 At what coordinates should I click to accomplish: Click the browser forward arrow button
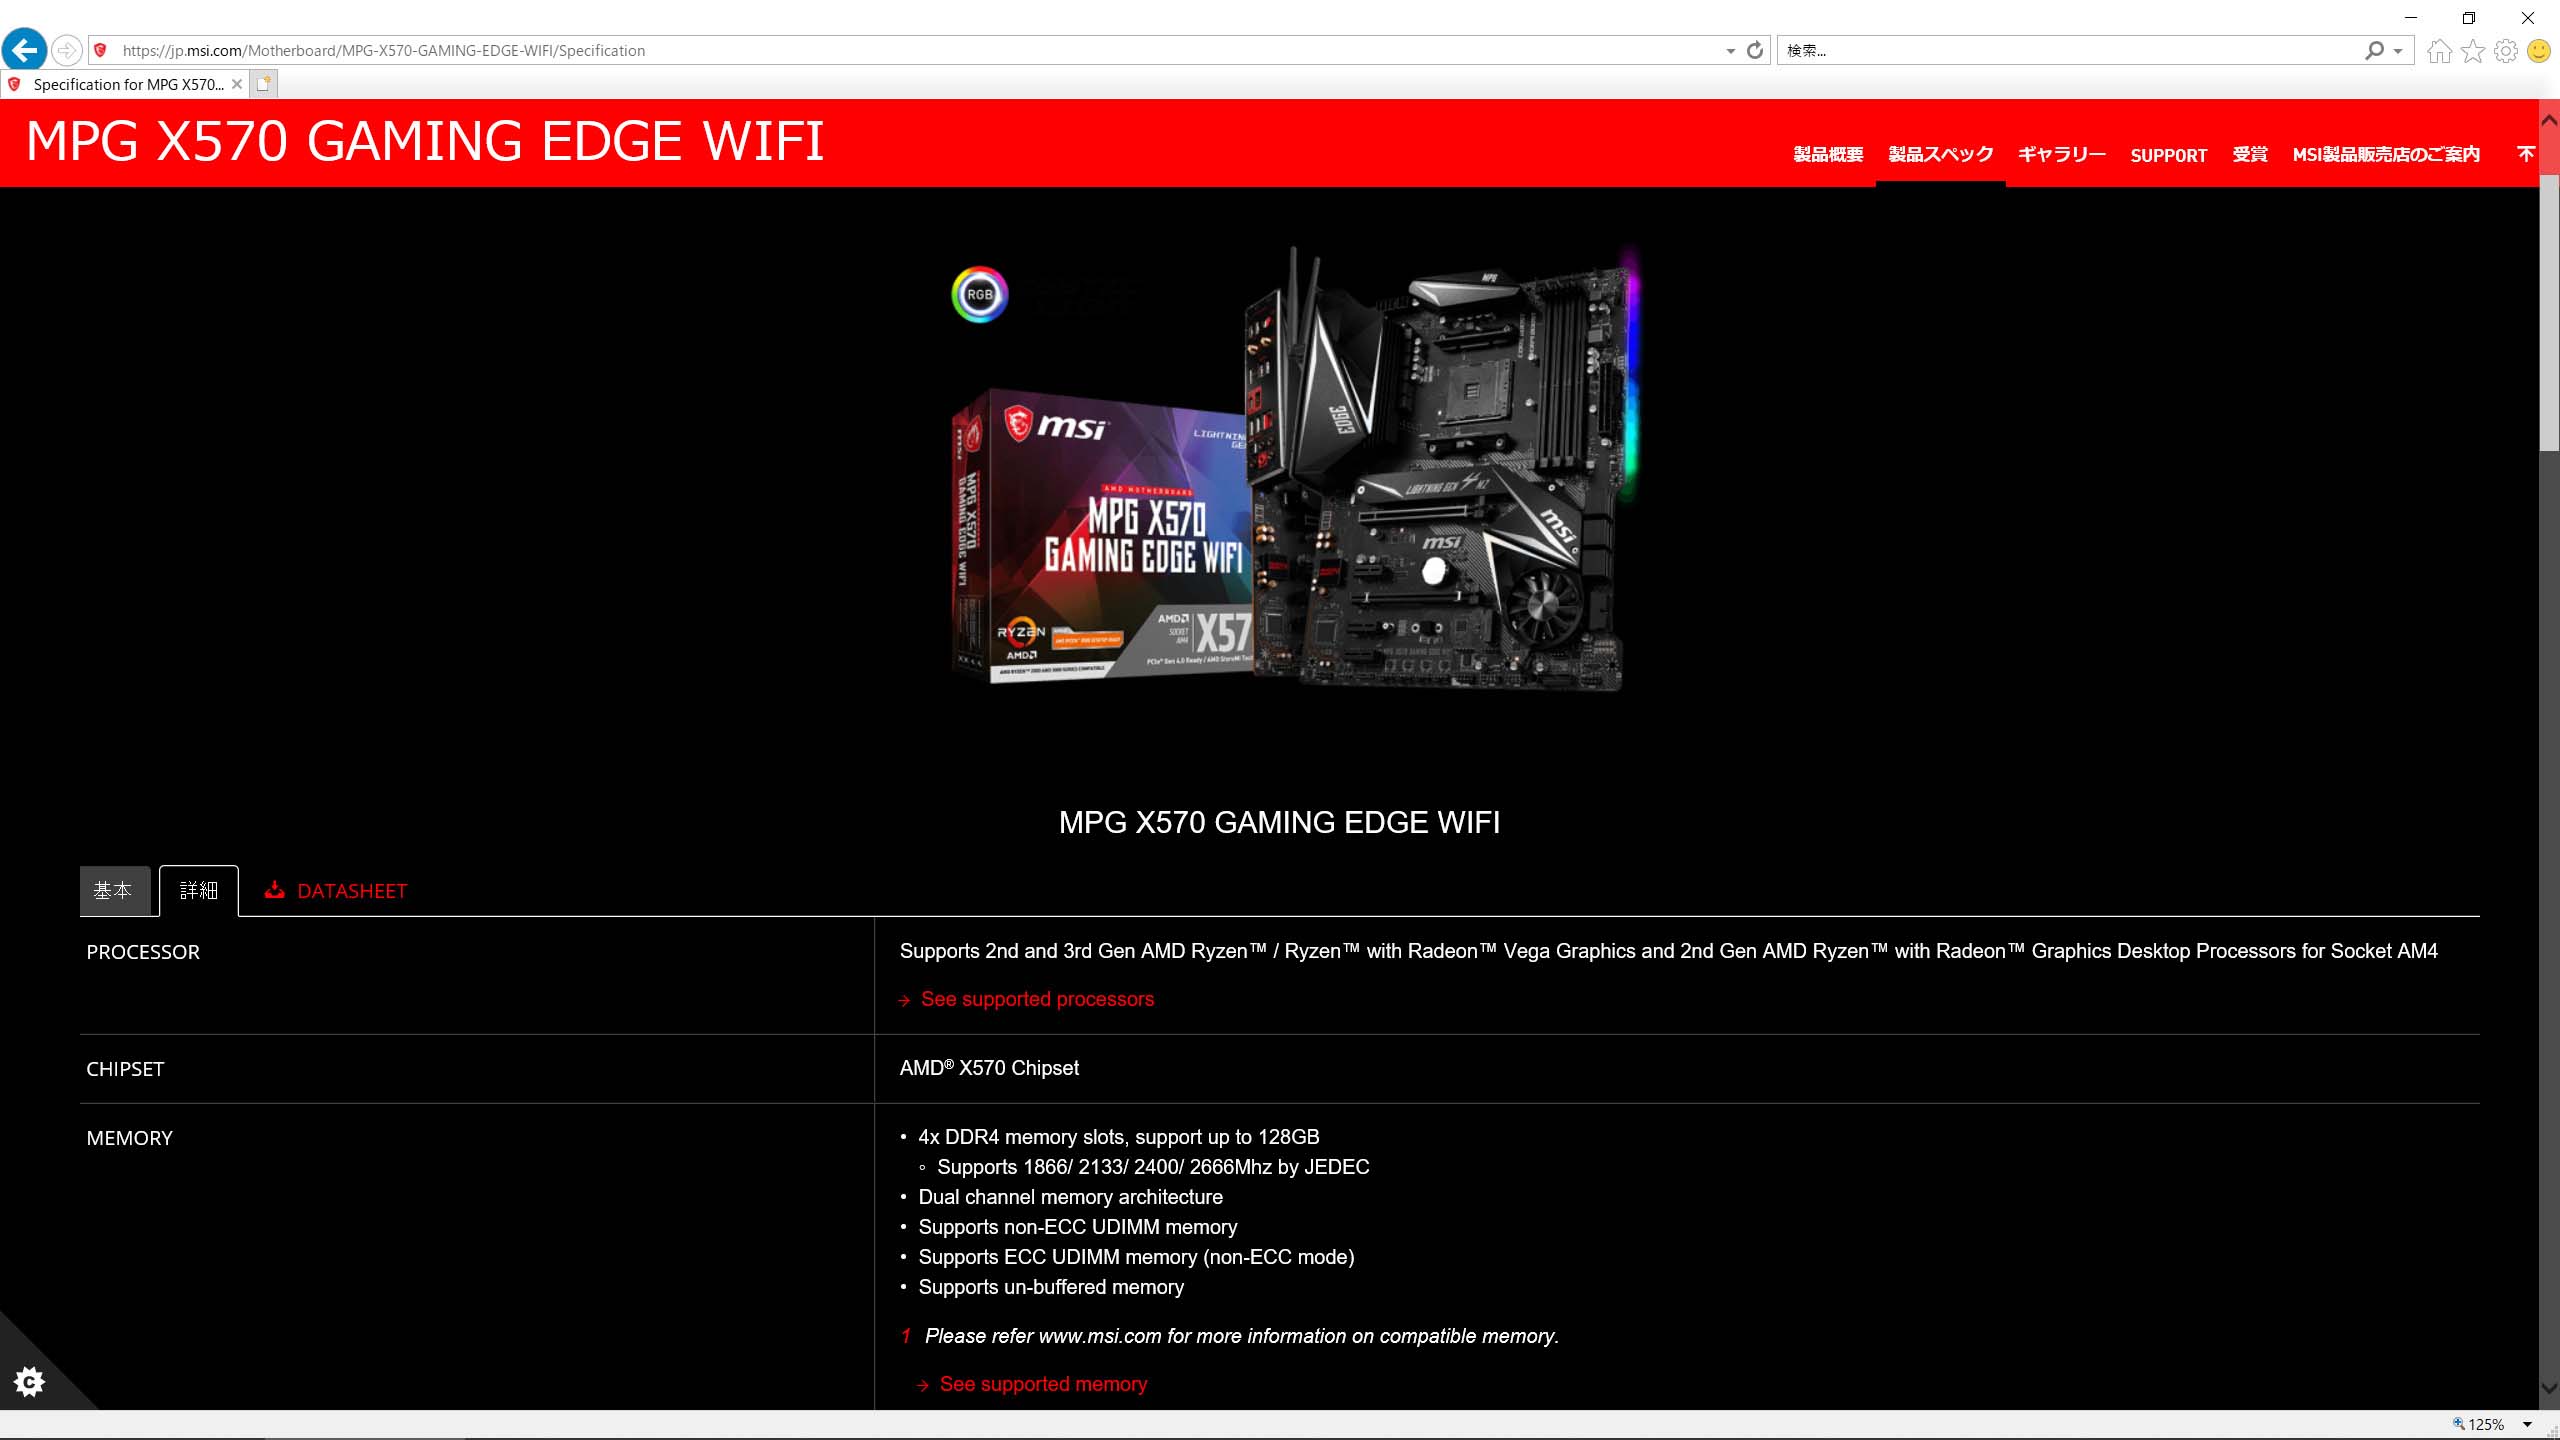tap(66, 50)
